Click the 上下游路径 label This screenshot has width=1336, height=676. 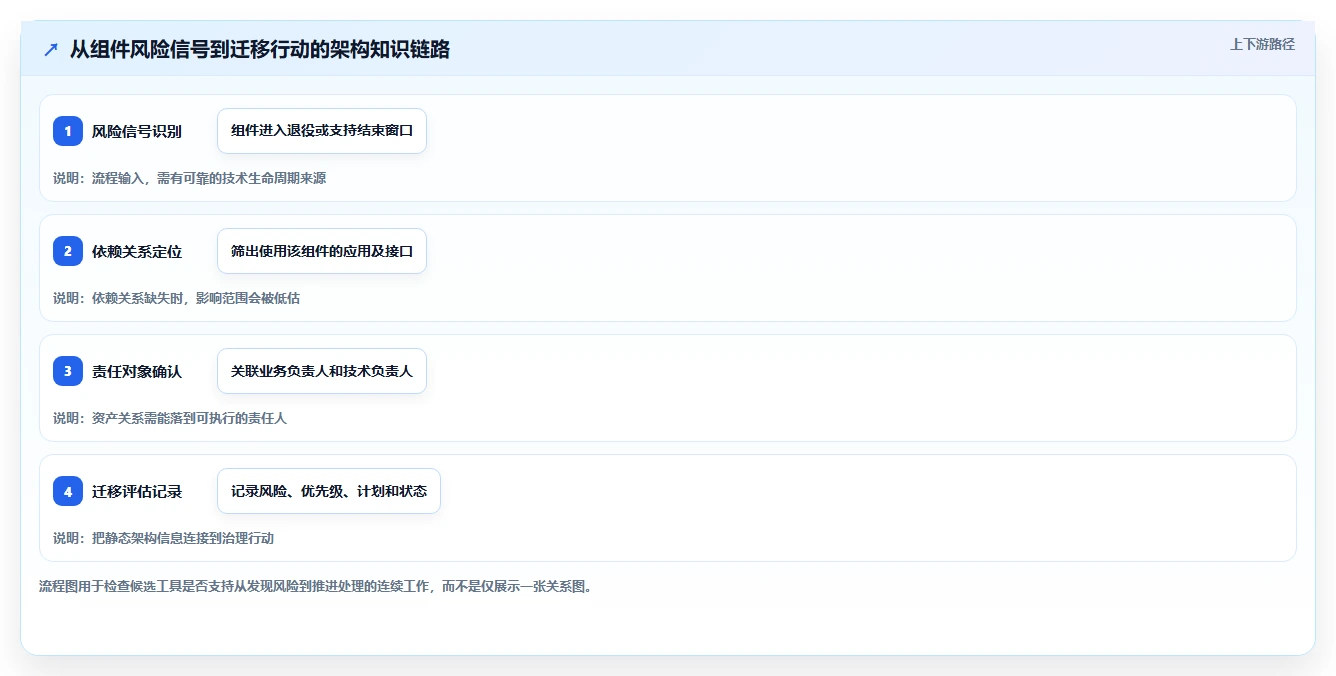(1262, 44)
